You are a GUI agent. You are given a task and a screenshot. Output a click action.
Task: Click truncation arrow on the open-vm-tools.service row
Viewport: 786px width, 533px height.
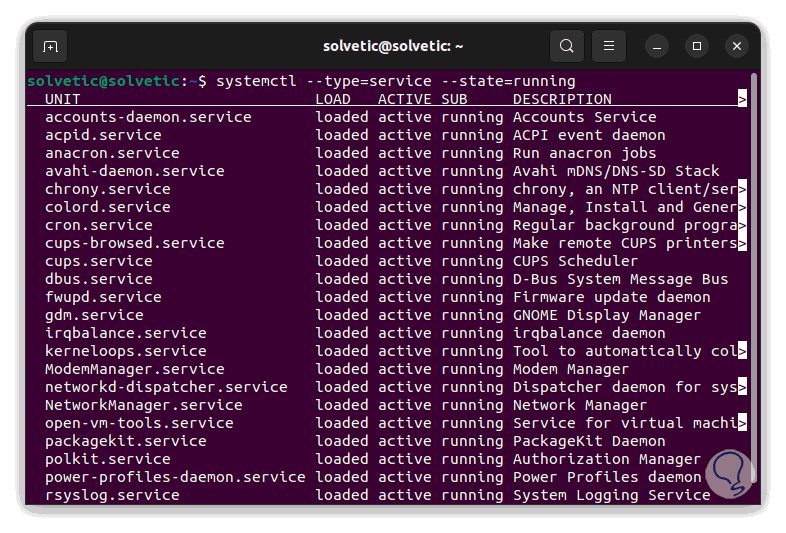point(742,423)
